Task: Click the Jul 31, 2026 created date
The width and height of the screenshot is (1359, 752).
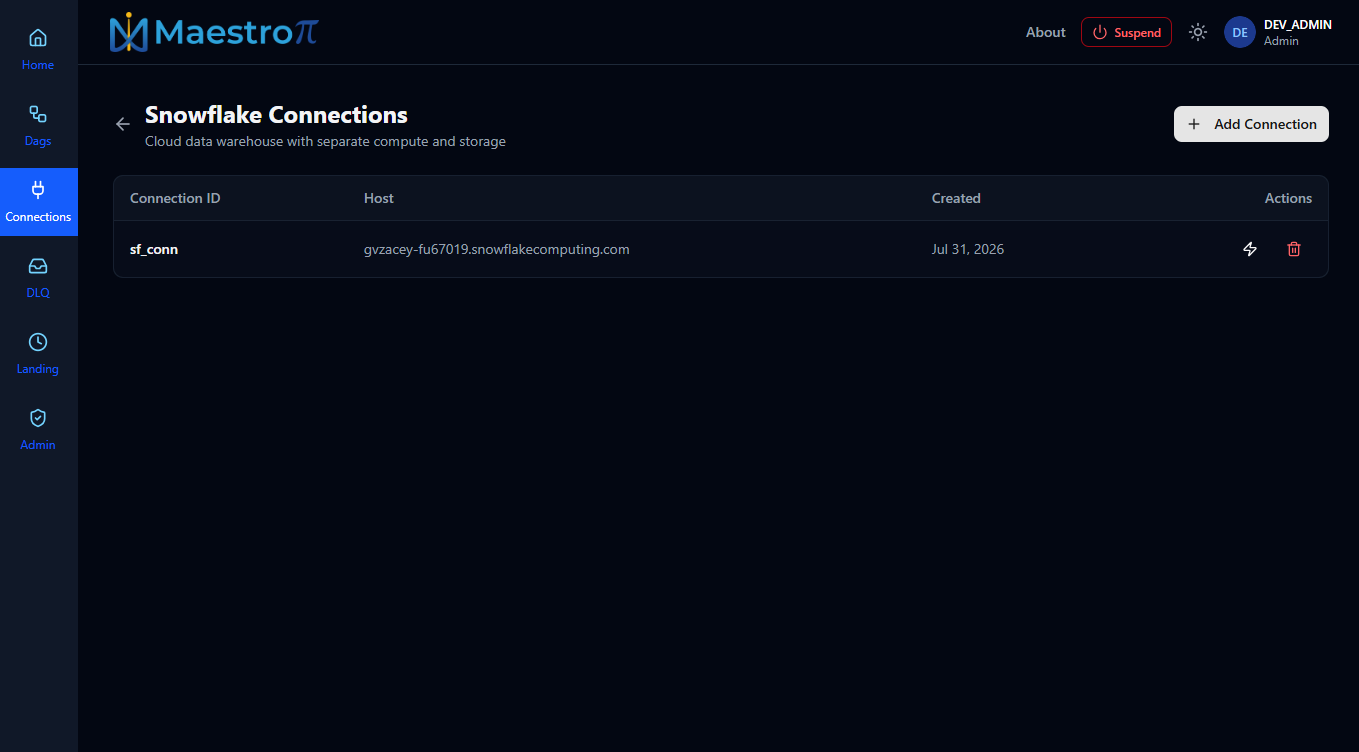Action: (x=968, y=249)
